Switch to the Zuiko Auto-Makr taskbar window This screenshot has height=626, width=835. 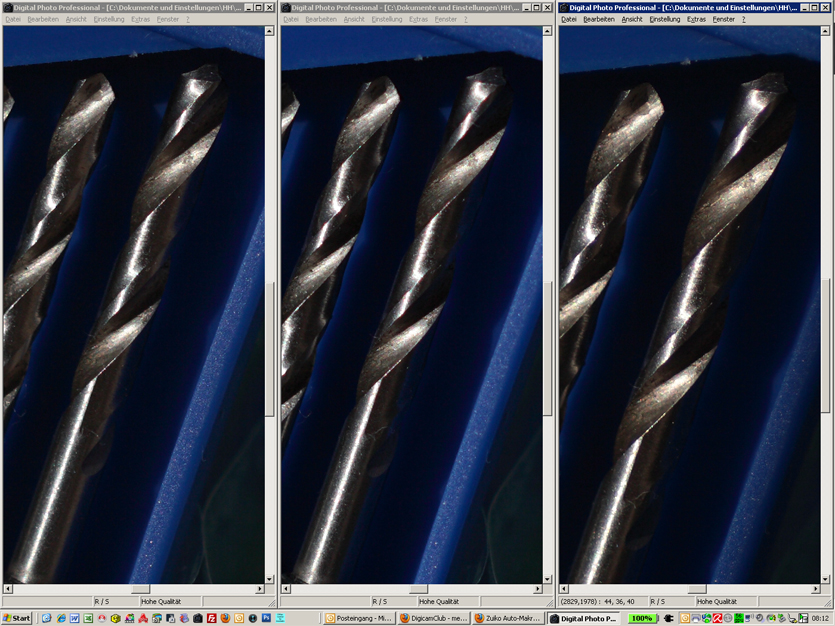[x=507, y=619]
